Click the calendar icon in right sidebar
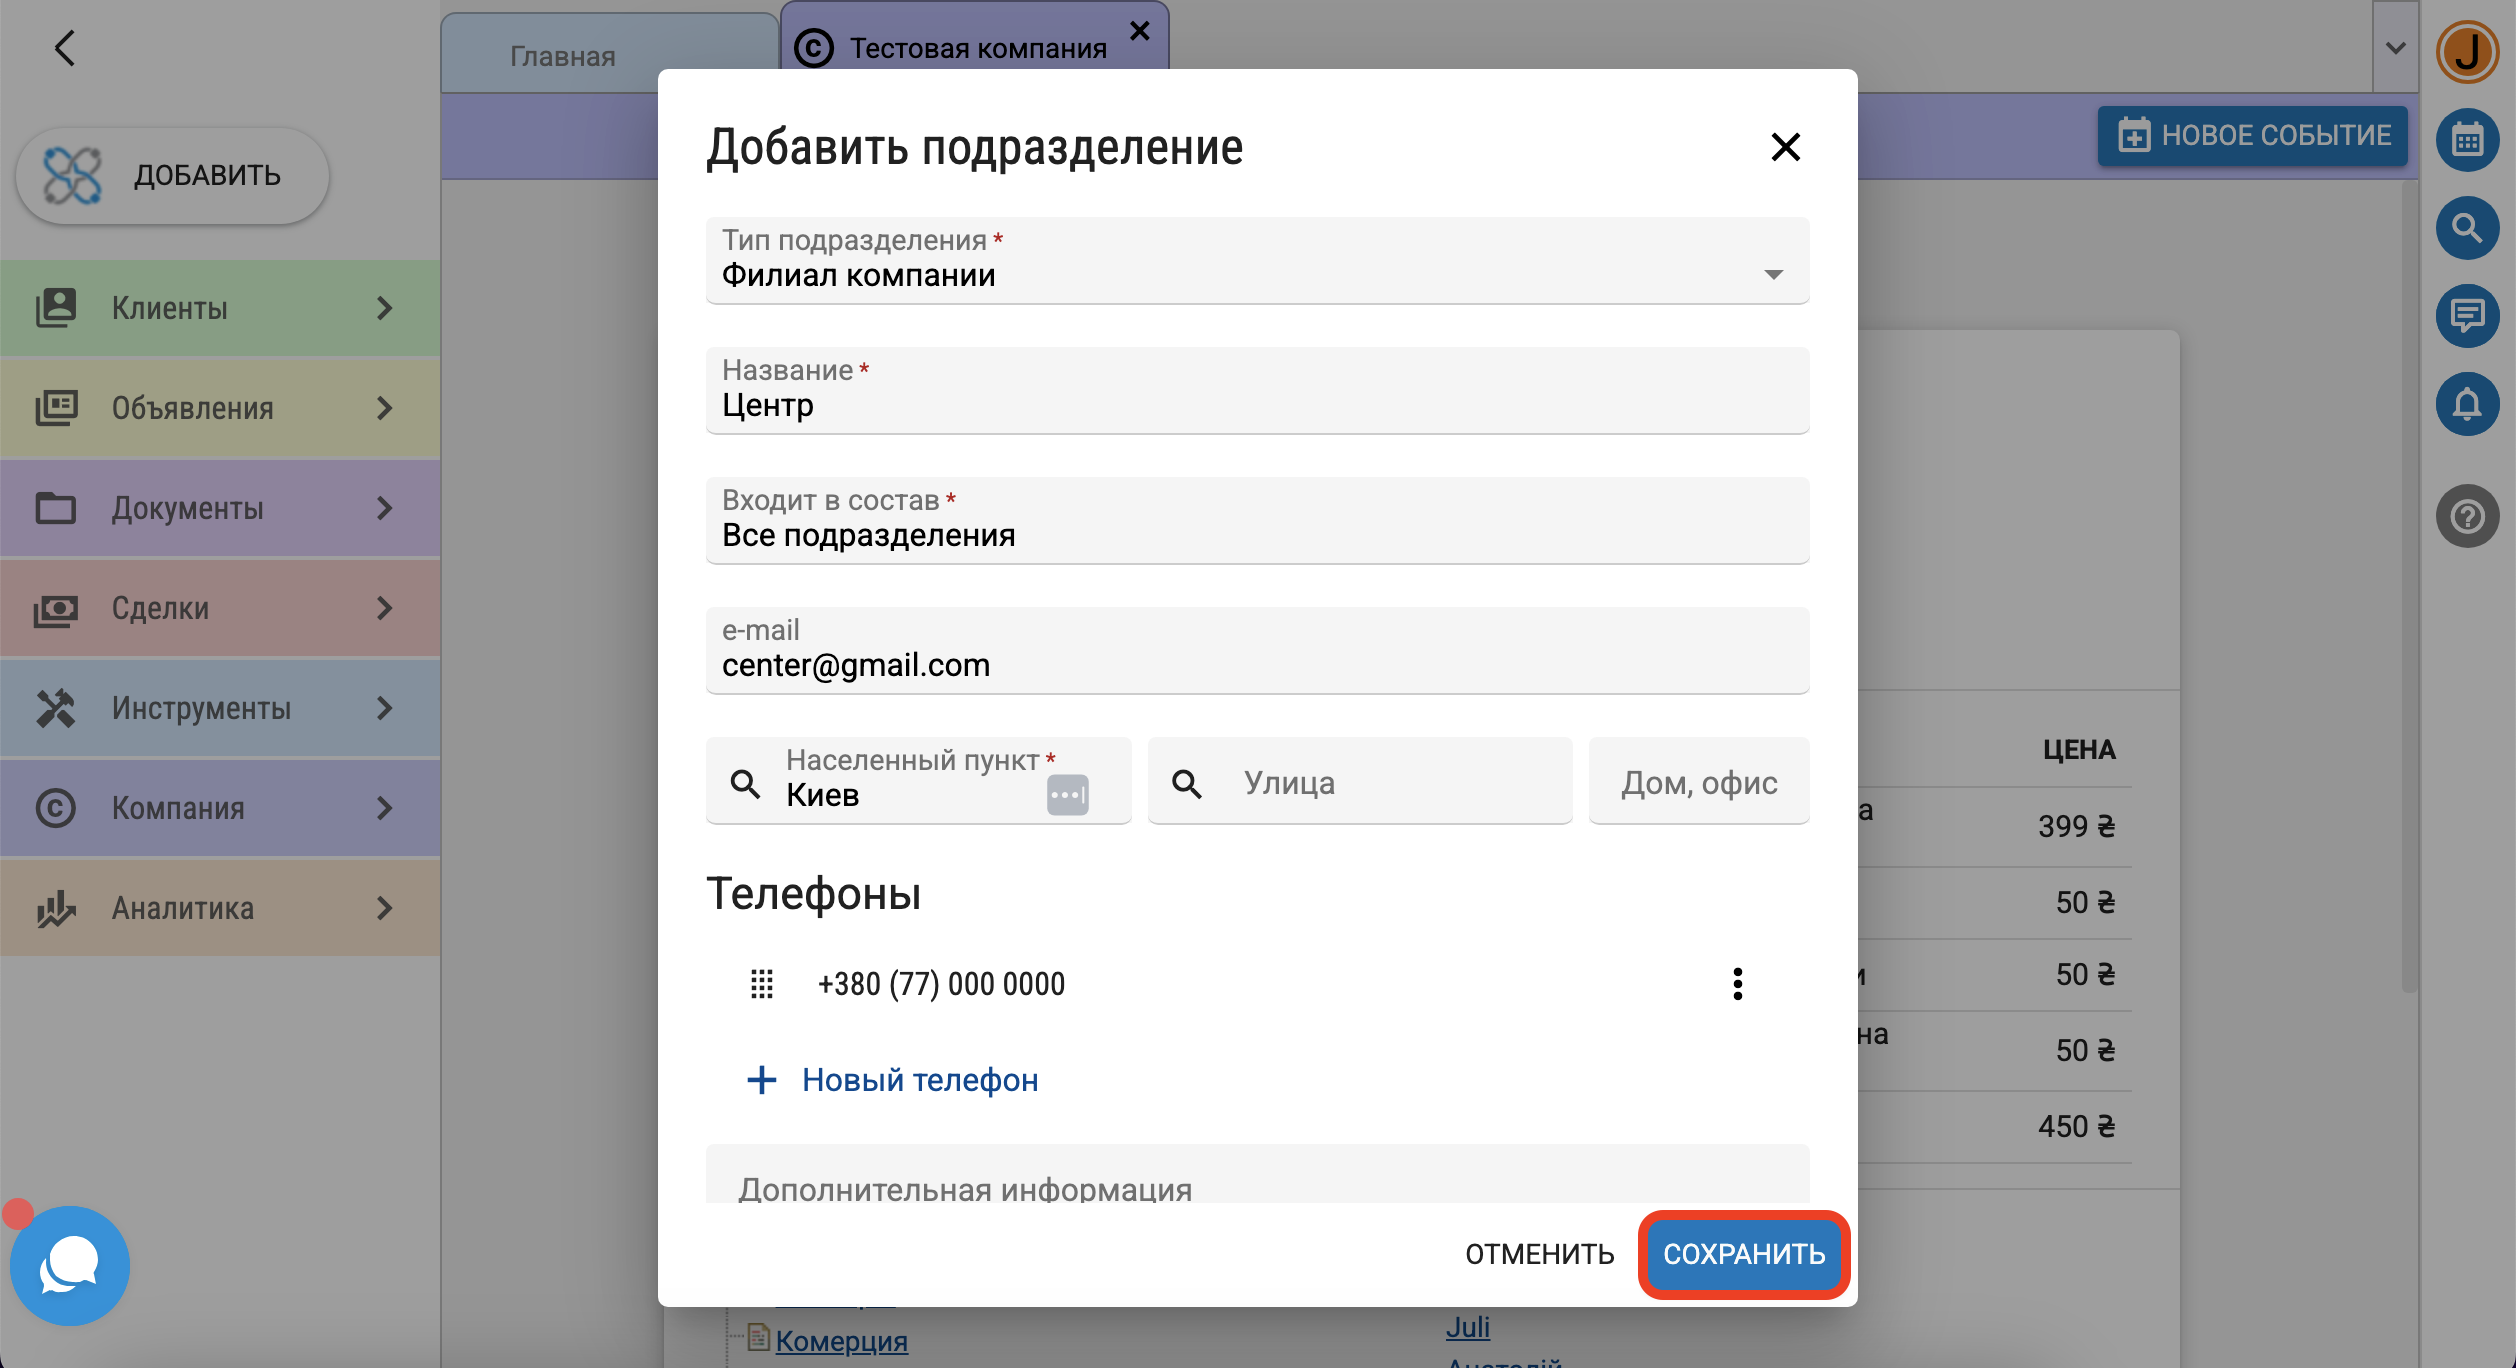This screenshot has height=1368, width=2516. (x=2467, y=139)
